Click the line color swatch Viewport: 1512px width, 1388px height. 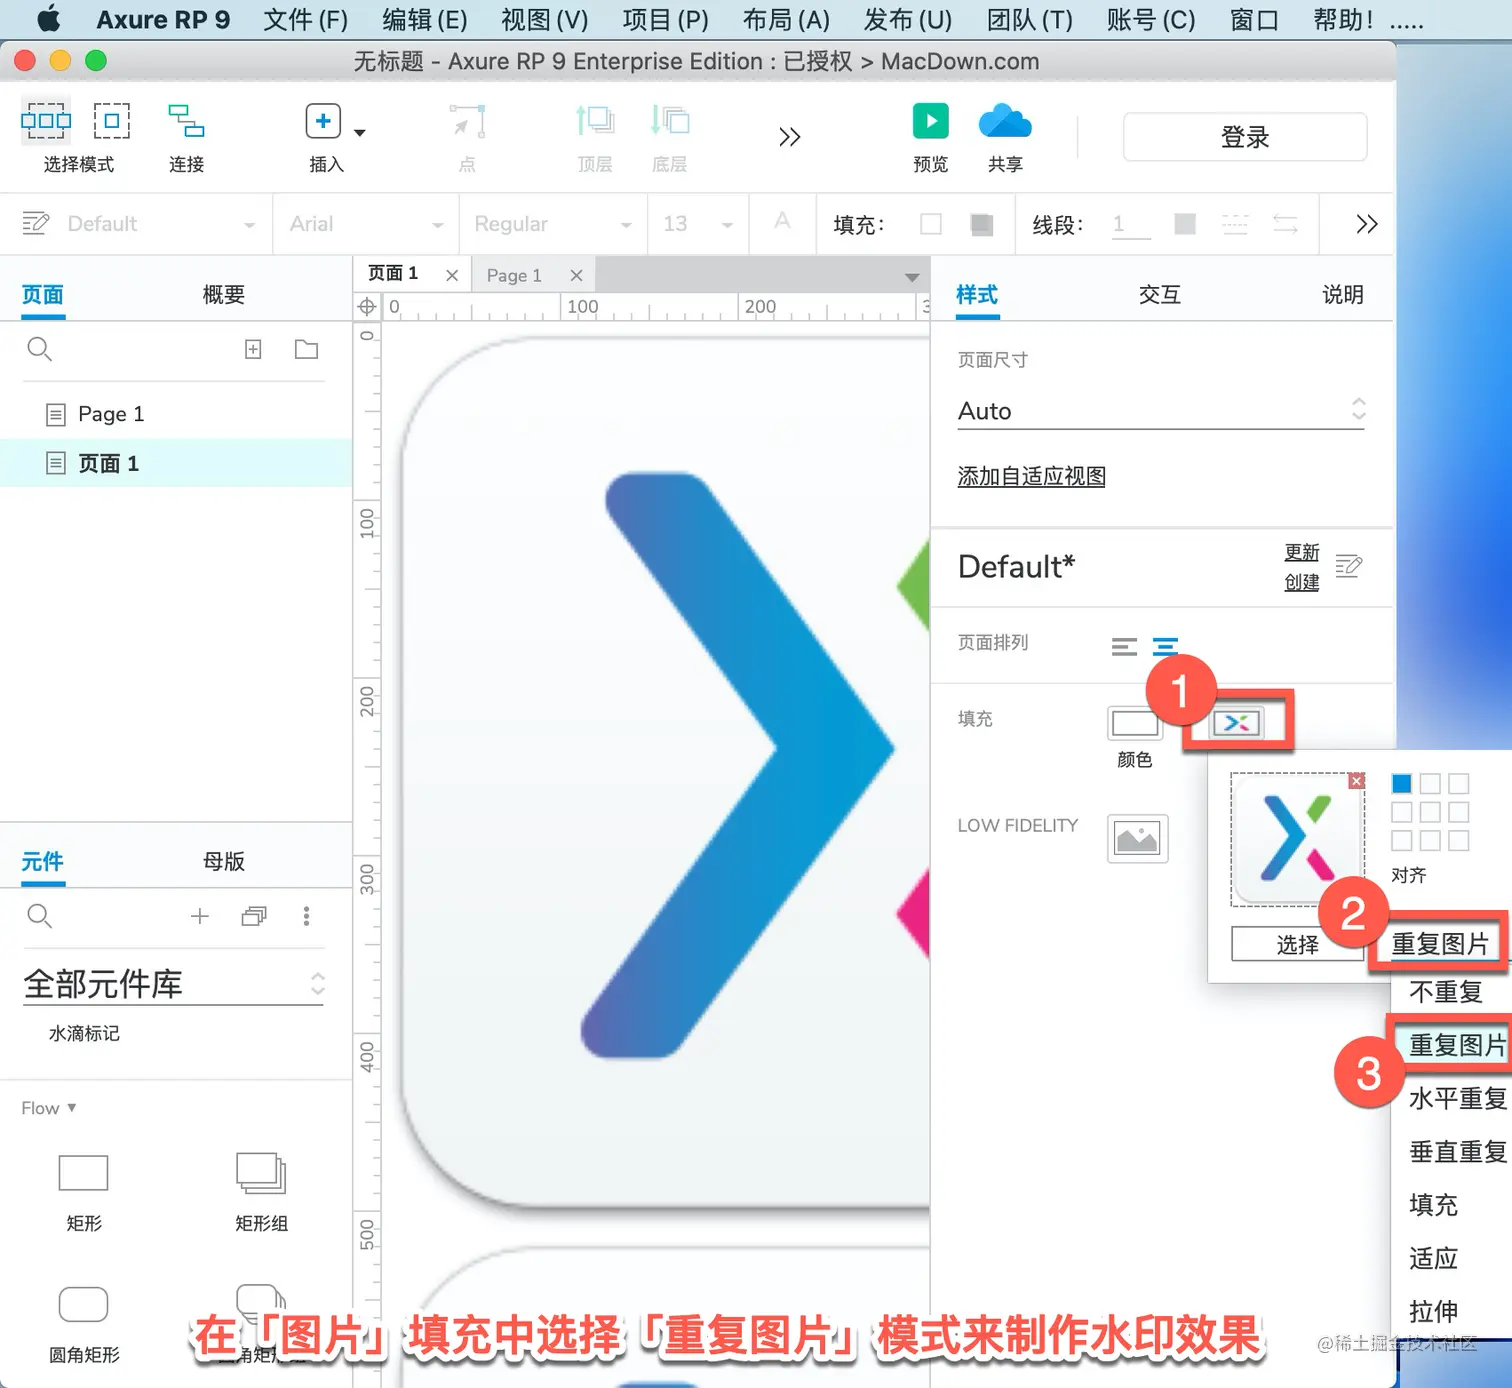(x=1185, y=224)
